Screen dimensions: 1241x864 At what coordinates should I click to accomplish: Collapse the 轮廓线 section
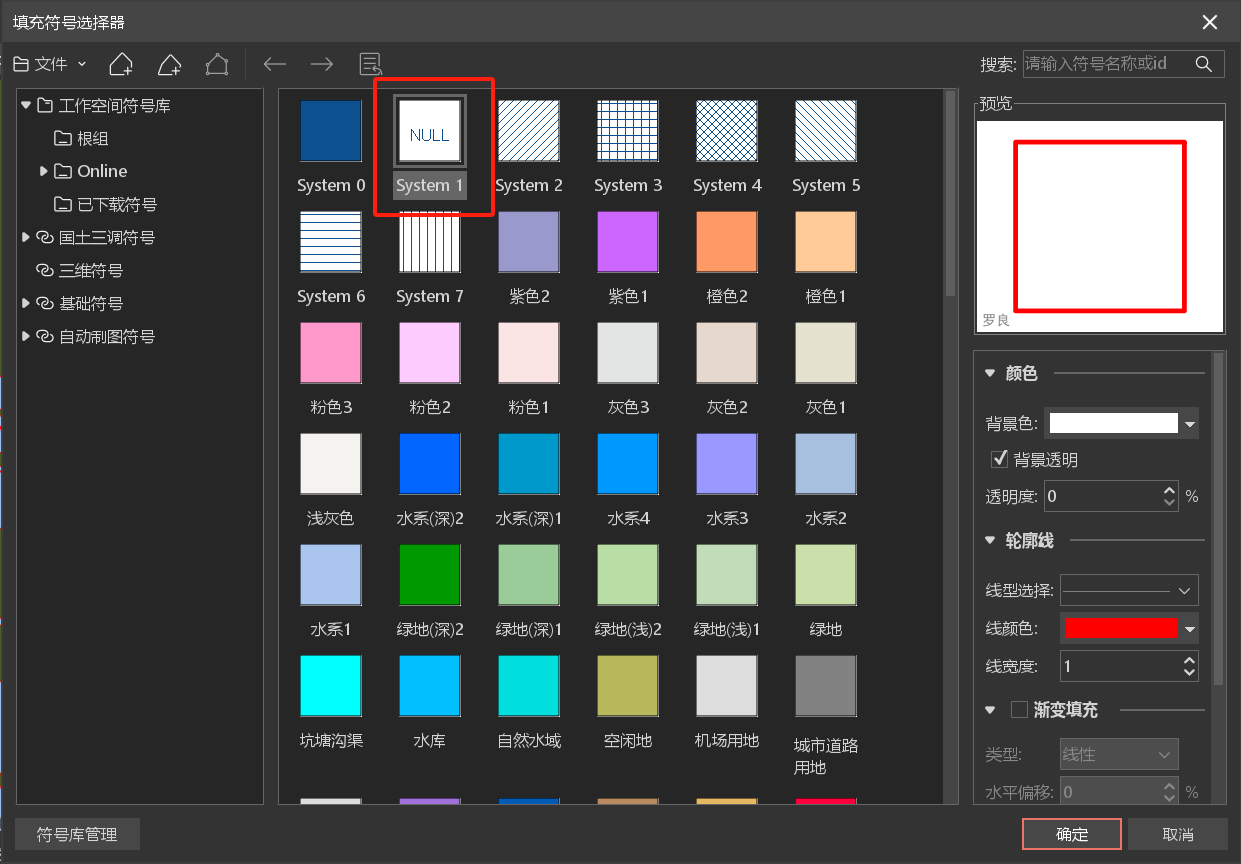pyautogui.click(x=990, y=540)
